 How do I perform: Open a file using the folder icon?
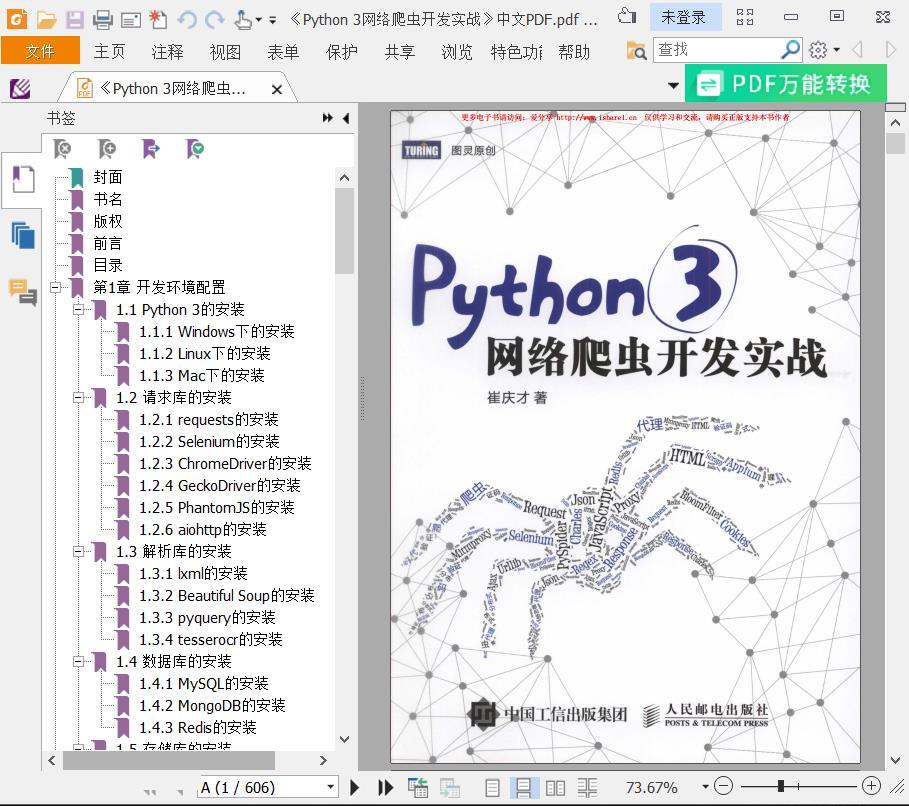click(x=46, y=19)
